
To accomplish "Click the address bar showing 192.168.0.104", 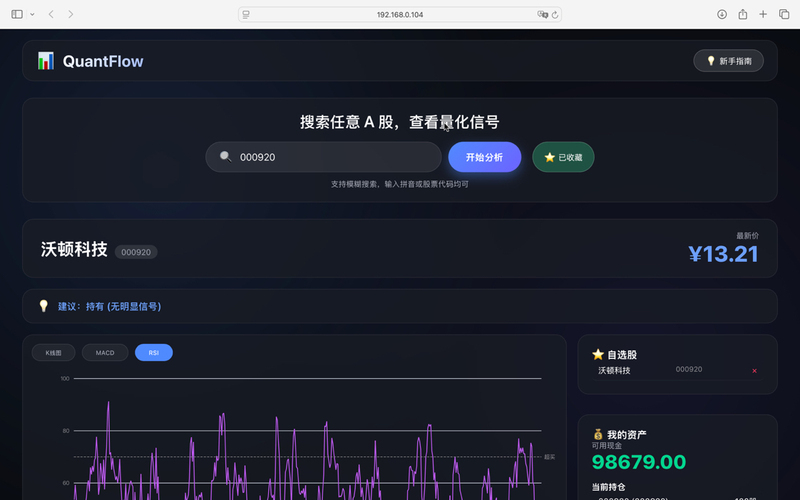I will pos(400,14).
